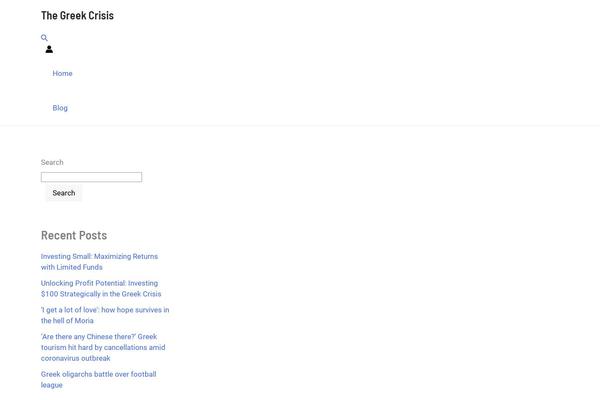
Task: Click the Search submit button
Action: pos(64,193)
